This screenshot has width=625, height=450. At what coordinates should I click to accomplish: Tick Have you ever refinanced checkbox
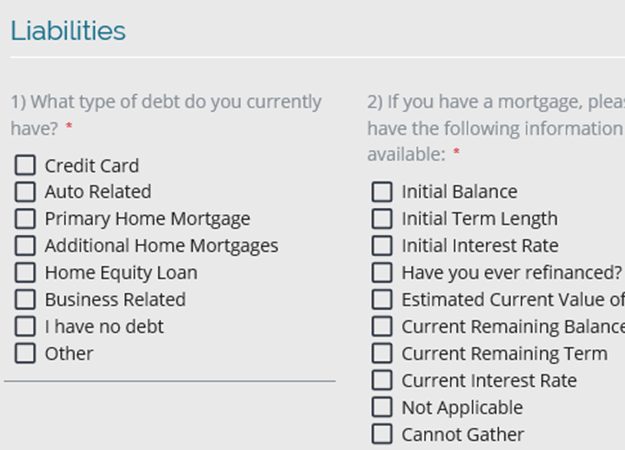pos(382,273)
